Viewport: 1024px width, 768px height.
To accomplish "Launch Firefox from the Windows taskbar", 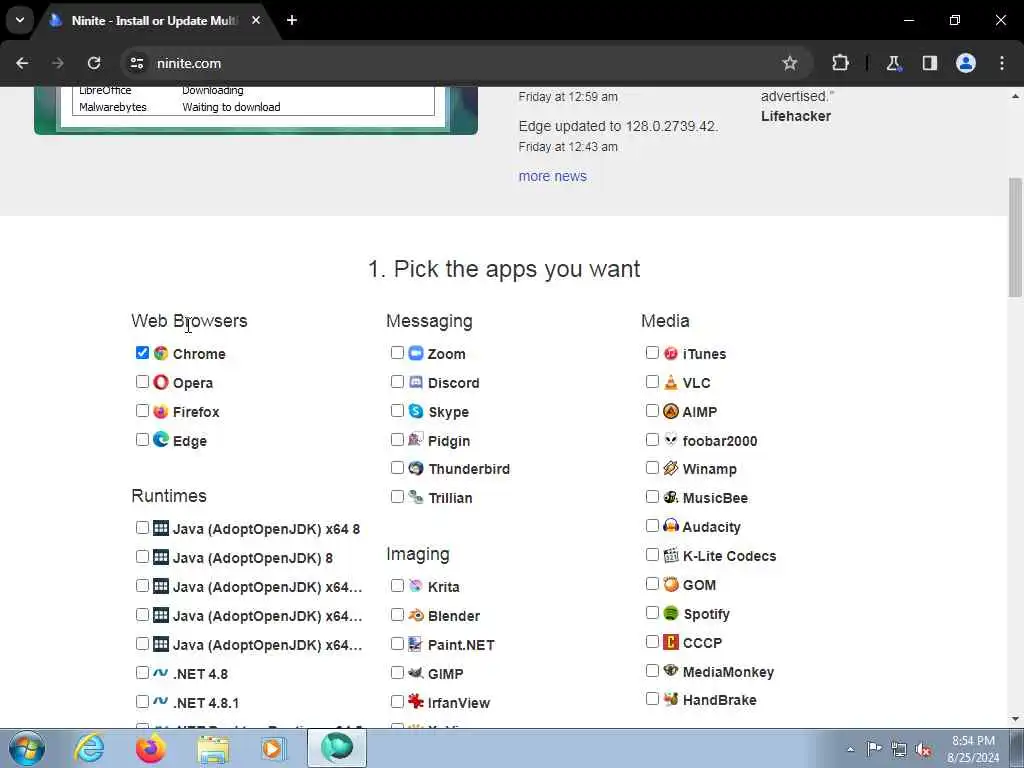I will point(150,748).
